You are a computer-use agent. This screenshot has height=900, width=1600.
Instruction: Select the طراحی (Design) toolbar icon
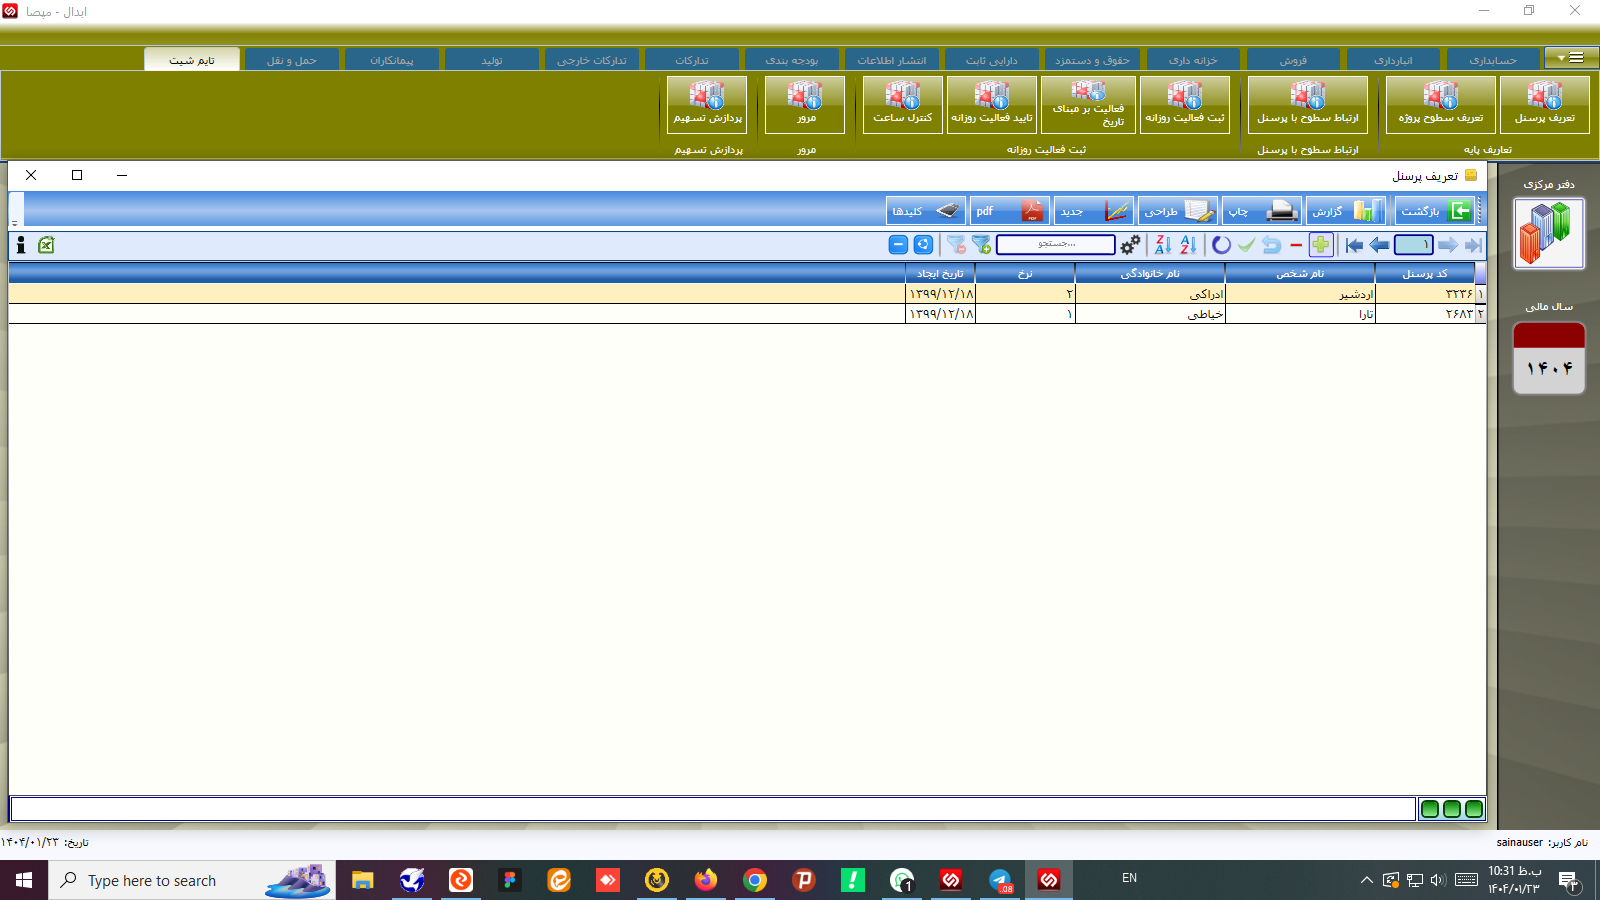pos(1178,210)
